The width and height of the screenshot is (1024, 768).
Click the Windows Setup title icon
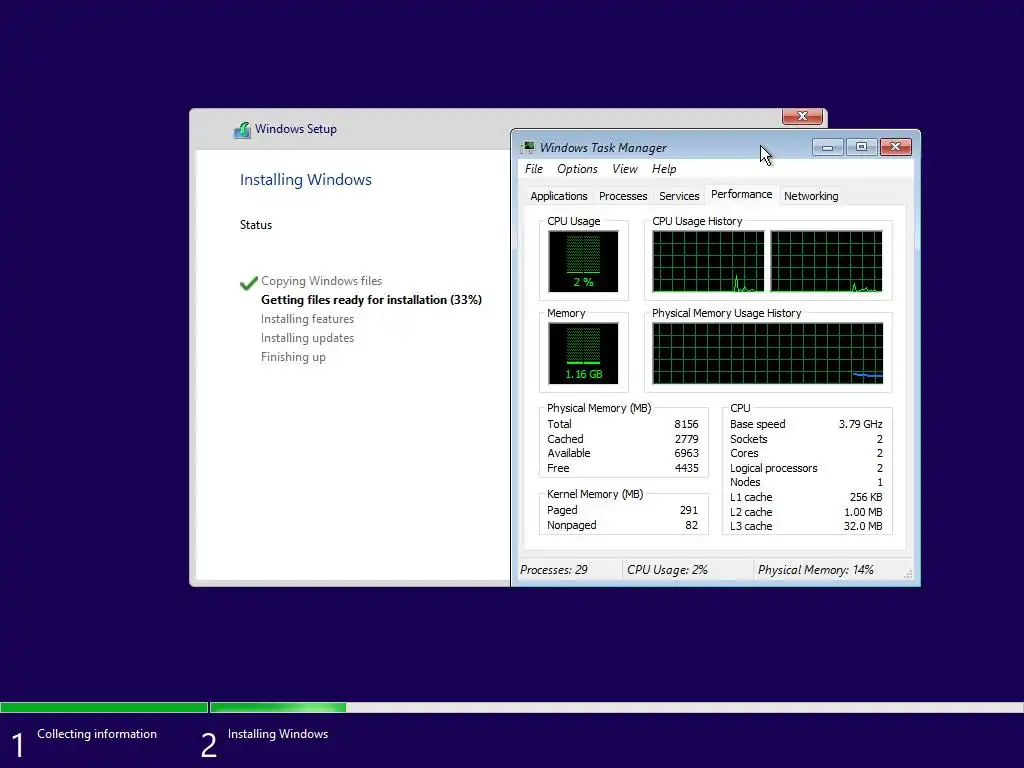tap(242, 129)
